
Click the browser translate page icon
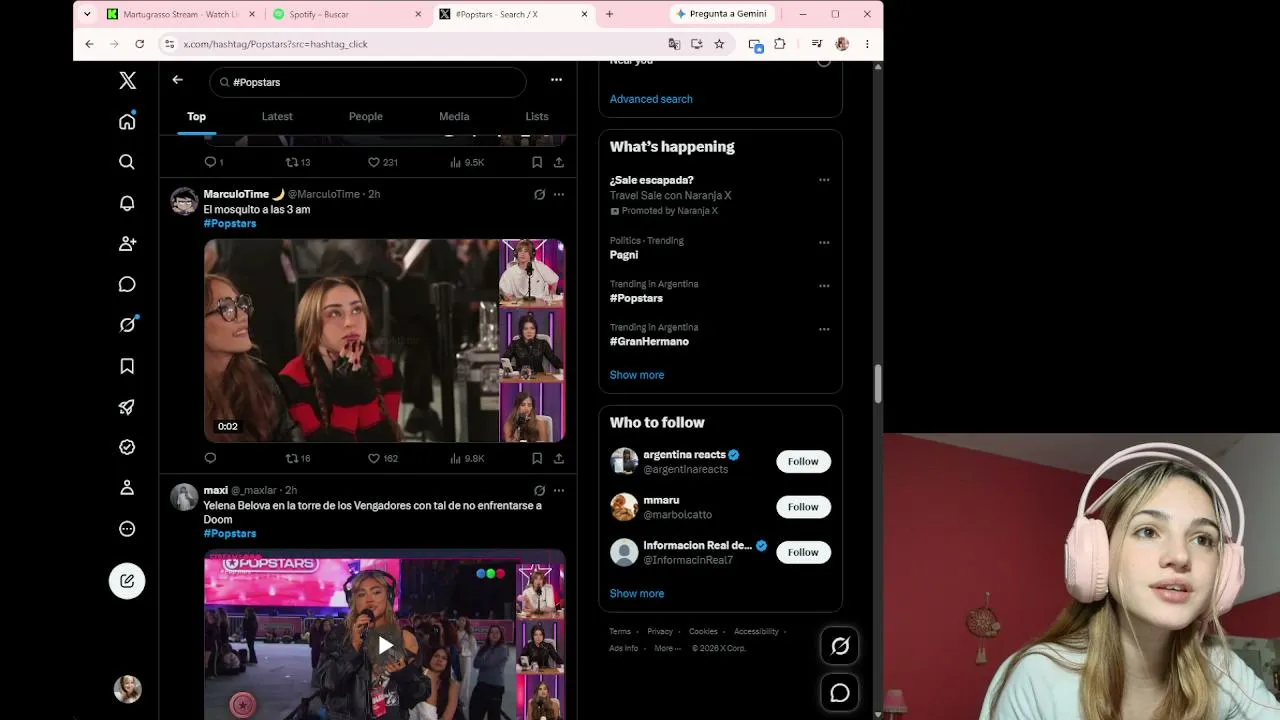pos(674,44)
